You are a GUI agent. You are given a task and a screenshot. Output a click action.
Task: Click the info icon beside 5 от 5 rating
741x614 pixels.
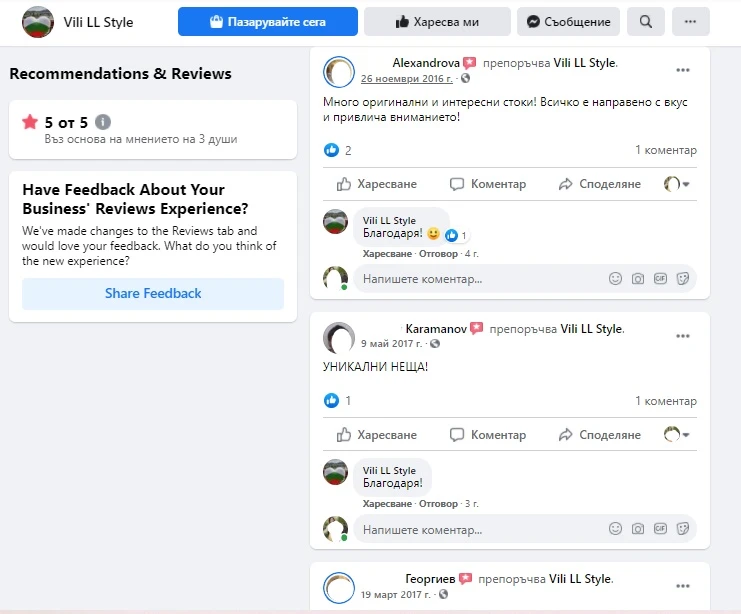point(103,122)
